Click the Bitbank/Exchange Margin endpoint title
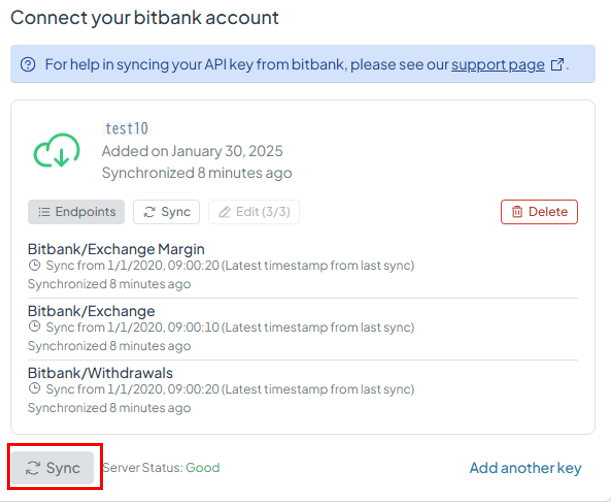The image size is (611, 502). [x=116, y=249]
